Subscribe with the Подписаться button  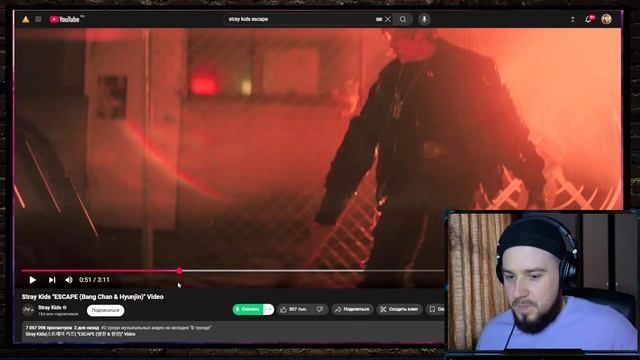coord(105,311)
